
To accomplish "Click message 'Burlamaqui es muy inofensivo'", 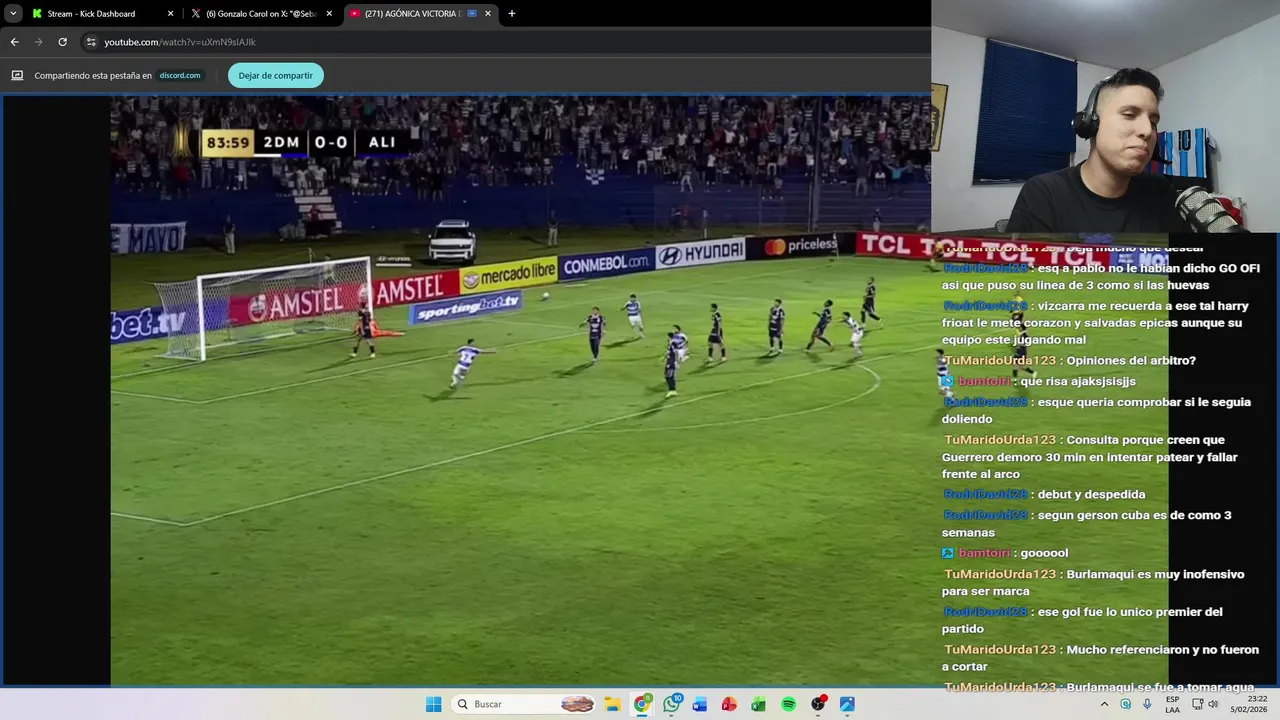I will click(x=1094, y=583).
